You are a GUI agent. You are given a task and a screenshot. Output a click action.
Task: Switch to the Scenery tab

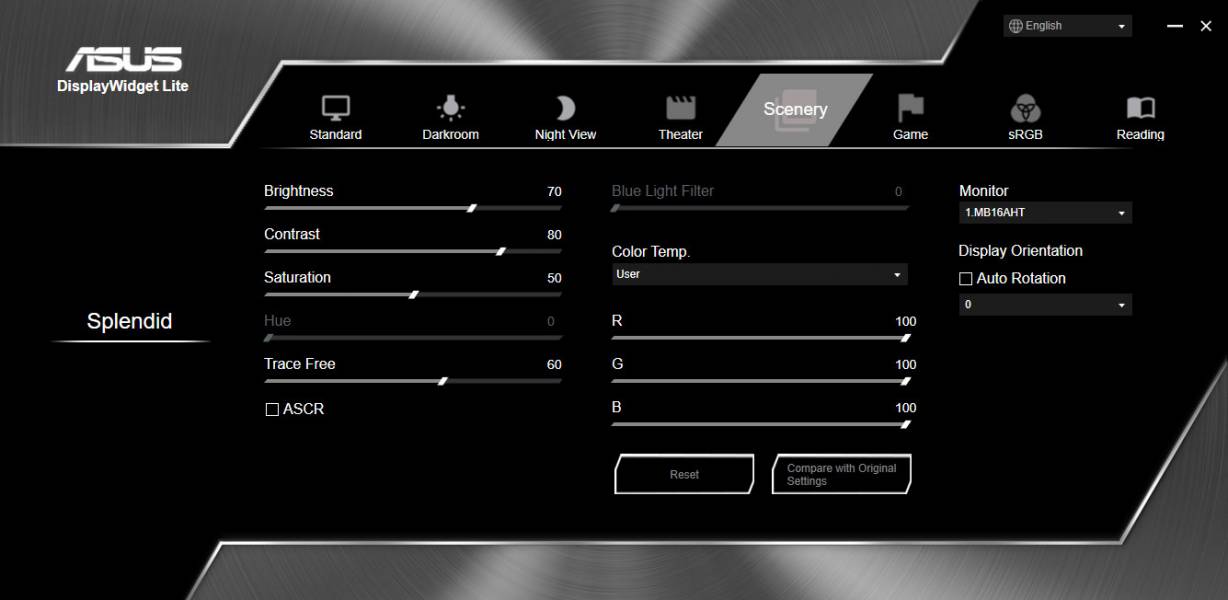(x=795, y=110)
